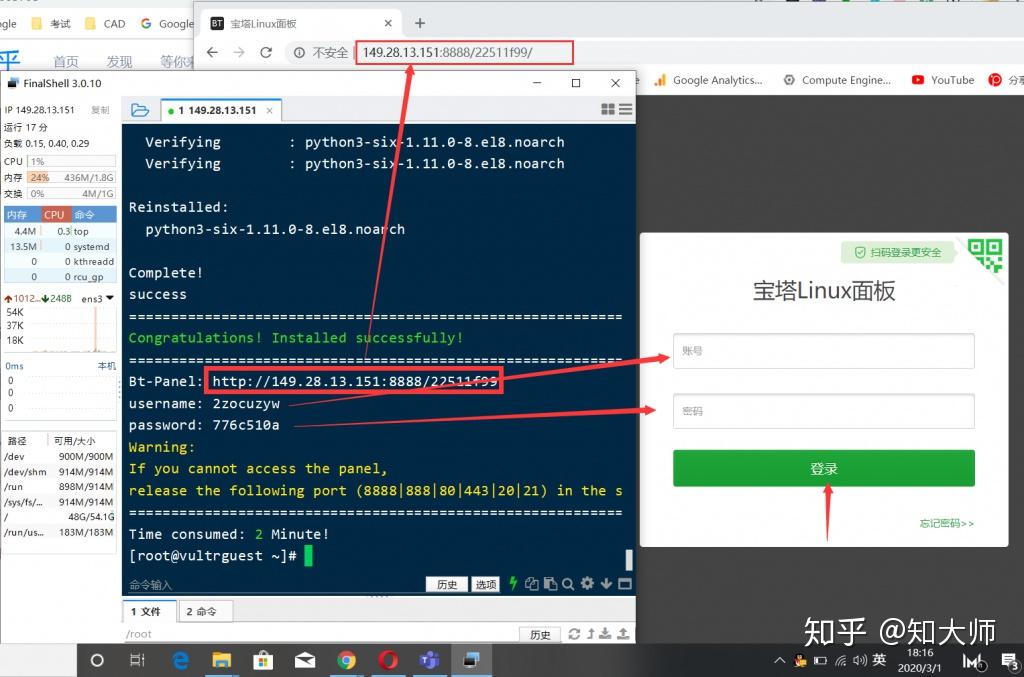The image size is (1024, 677).
Task: Click 历史 button in file panel
Action: click(x=540, y=634)
